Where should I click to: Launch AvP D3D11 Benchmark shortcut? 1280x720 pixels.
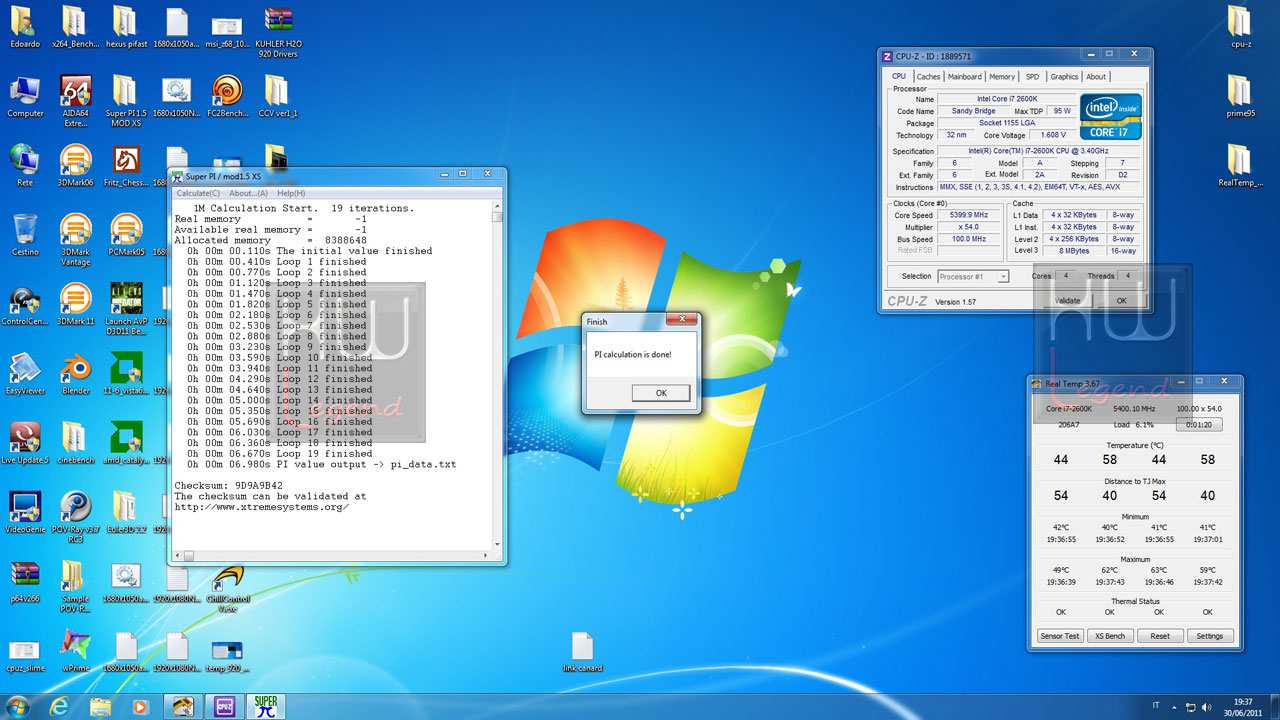(x=125, y=309)
